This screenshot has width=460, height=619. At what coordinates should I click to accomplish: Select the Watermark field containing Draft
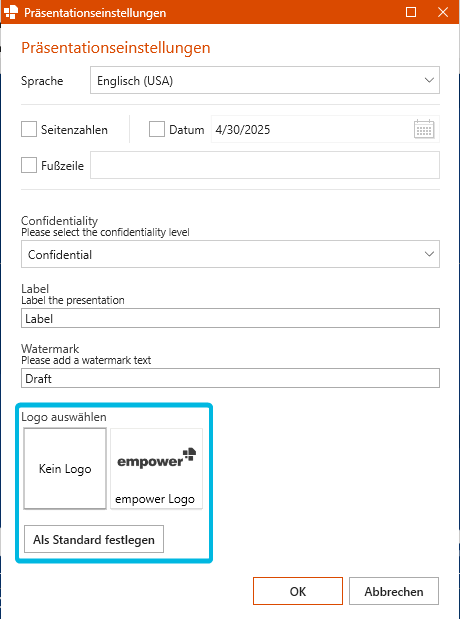pyautogui.click(x=230, y=378)
